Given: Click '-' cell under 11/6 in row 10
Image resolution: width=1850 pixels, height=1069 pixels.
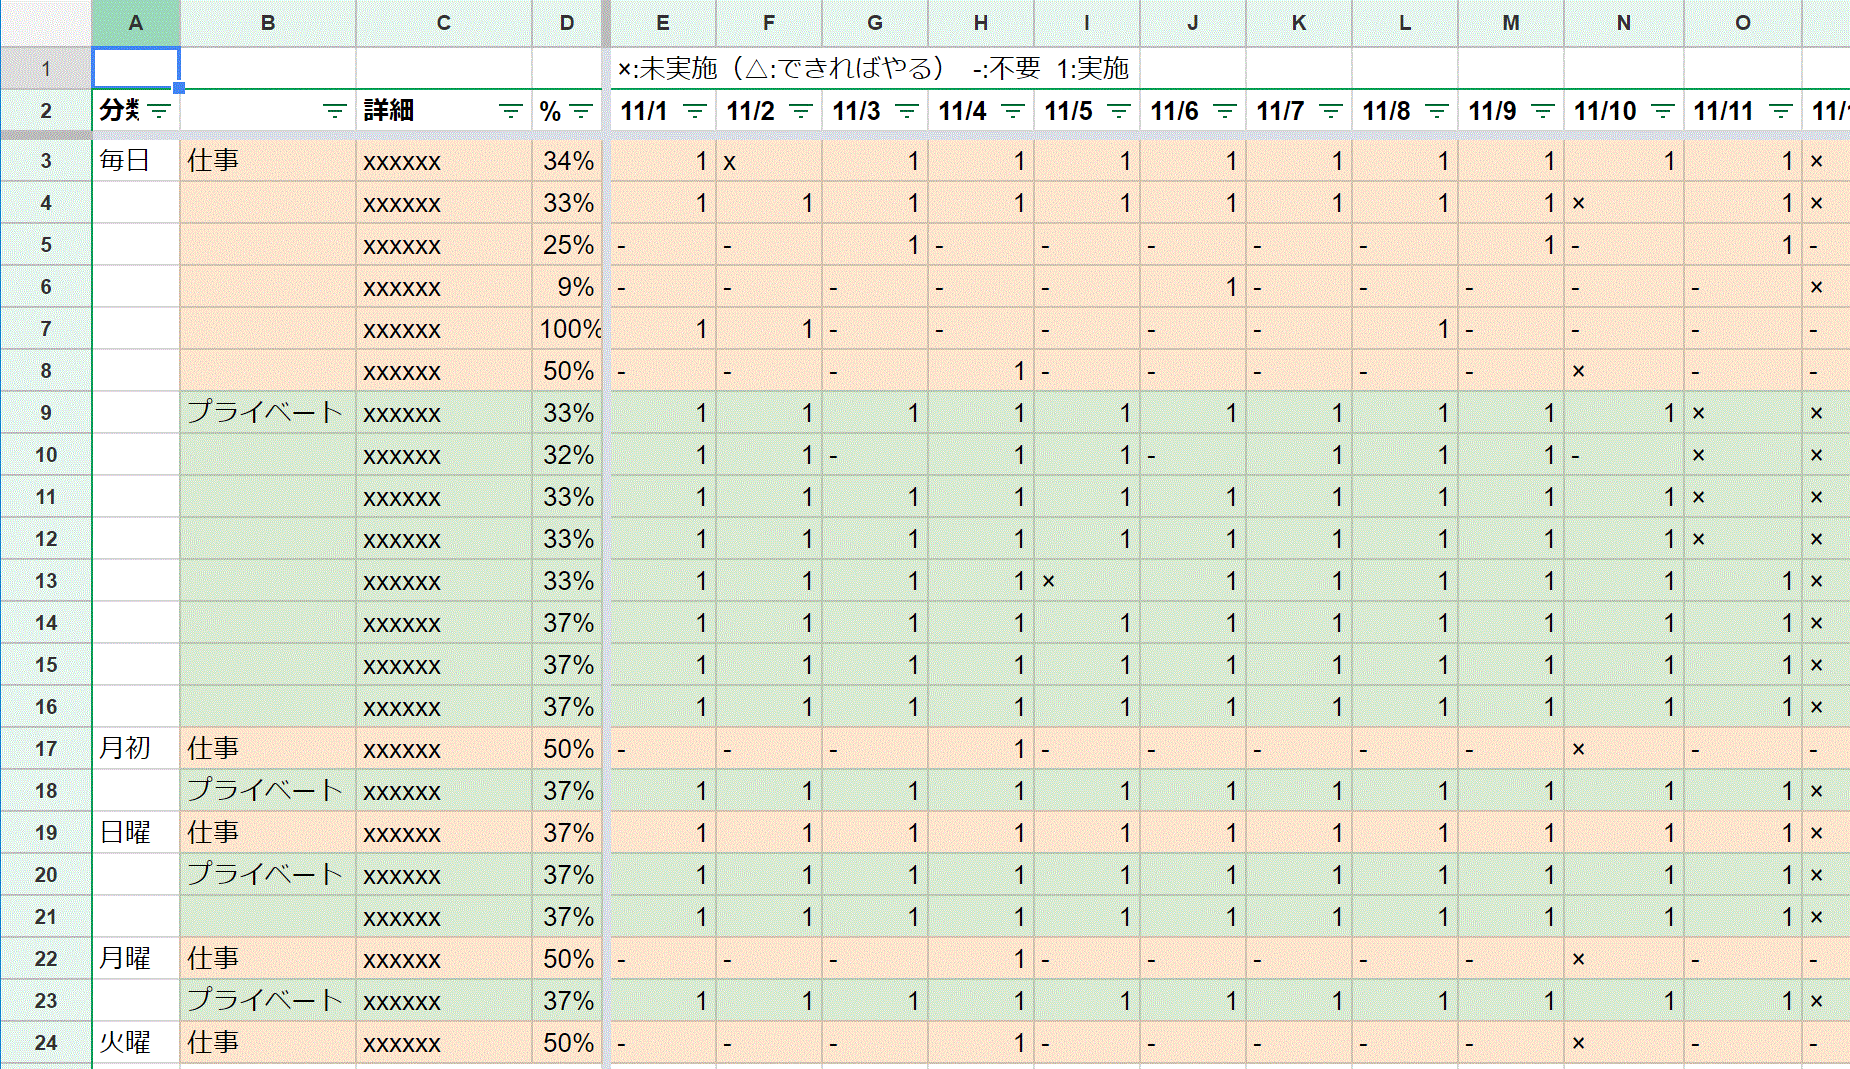Looking at the screenshot, I should coord(1193,455).
